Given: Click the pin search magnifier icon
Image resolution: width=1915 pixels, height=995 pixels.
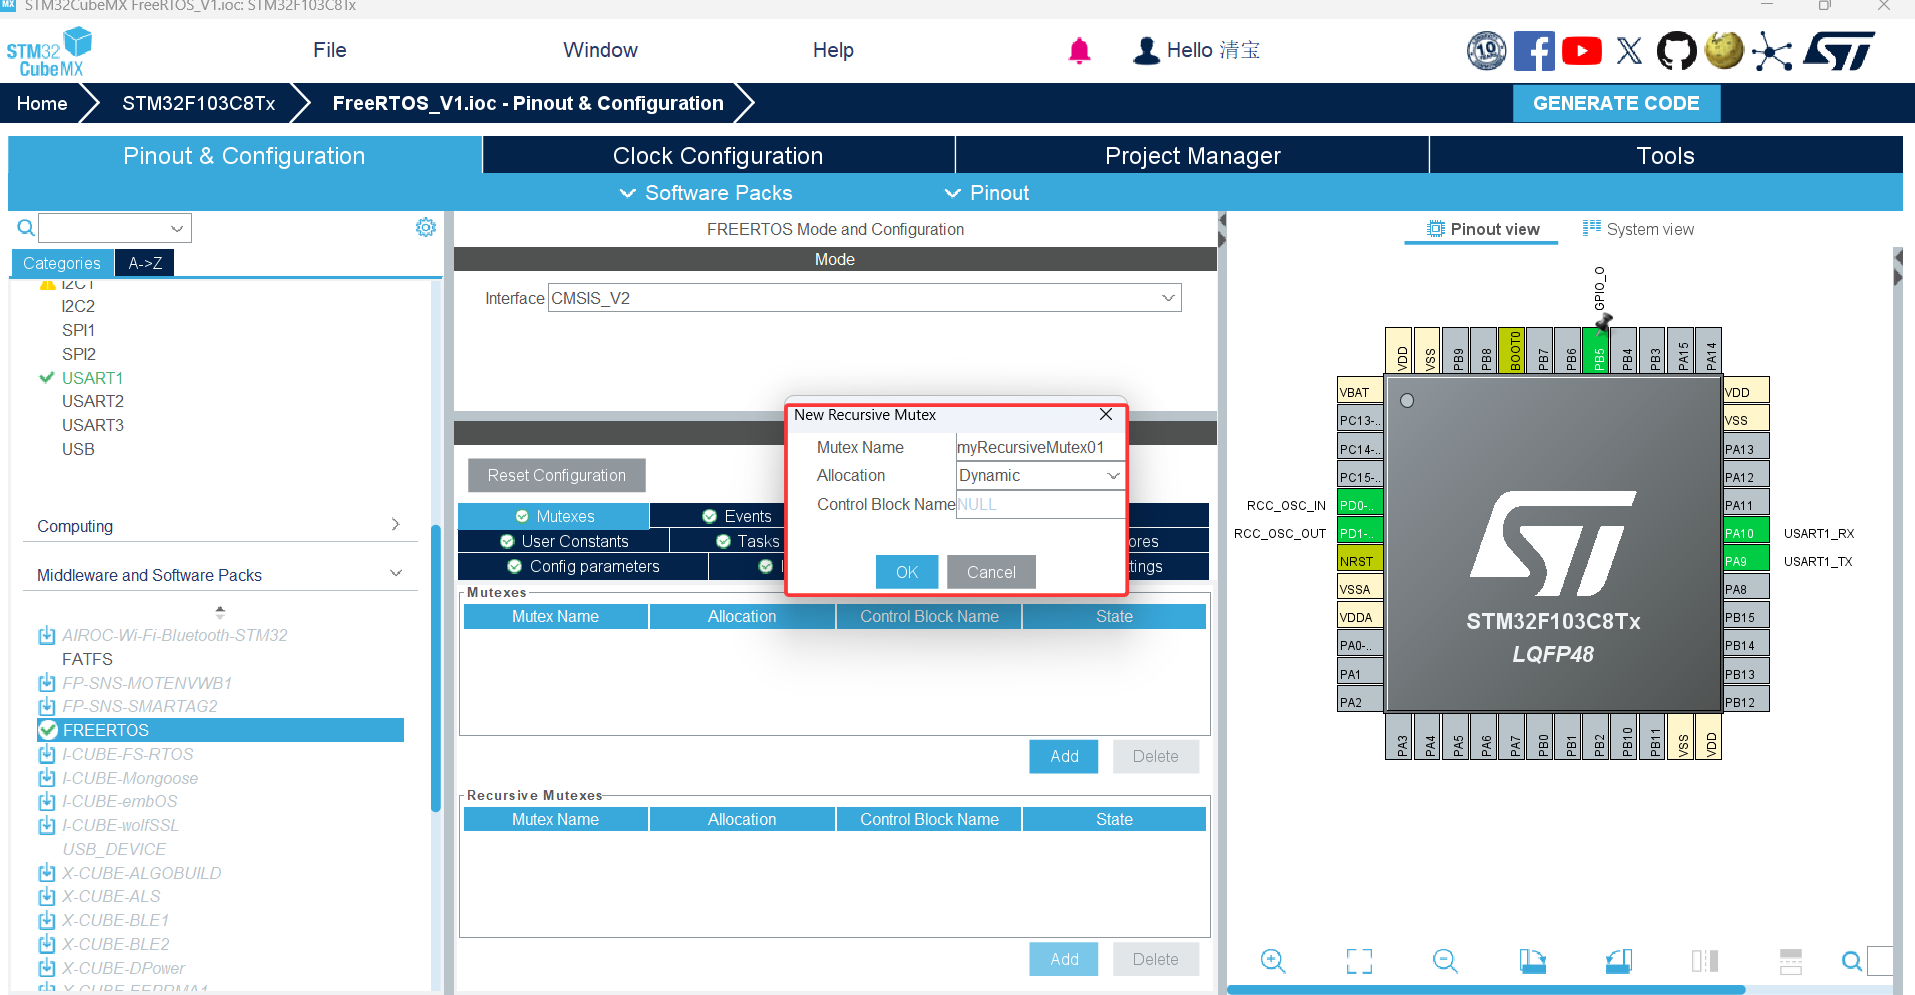Looking at the screenshot, I should click(x=1852, y=961).
